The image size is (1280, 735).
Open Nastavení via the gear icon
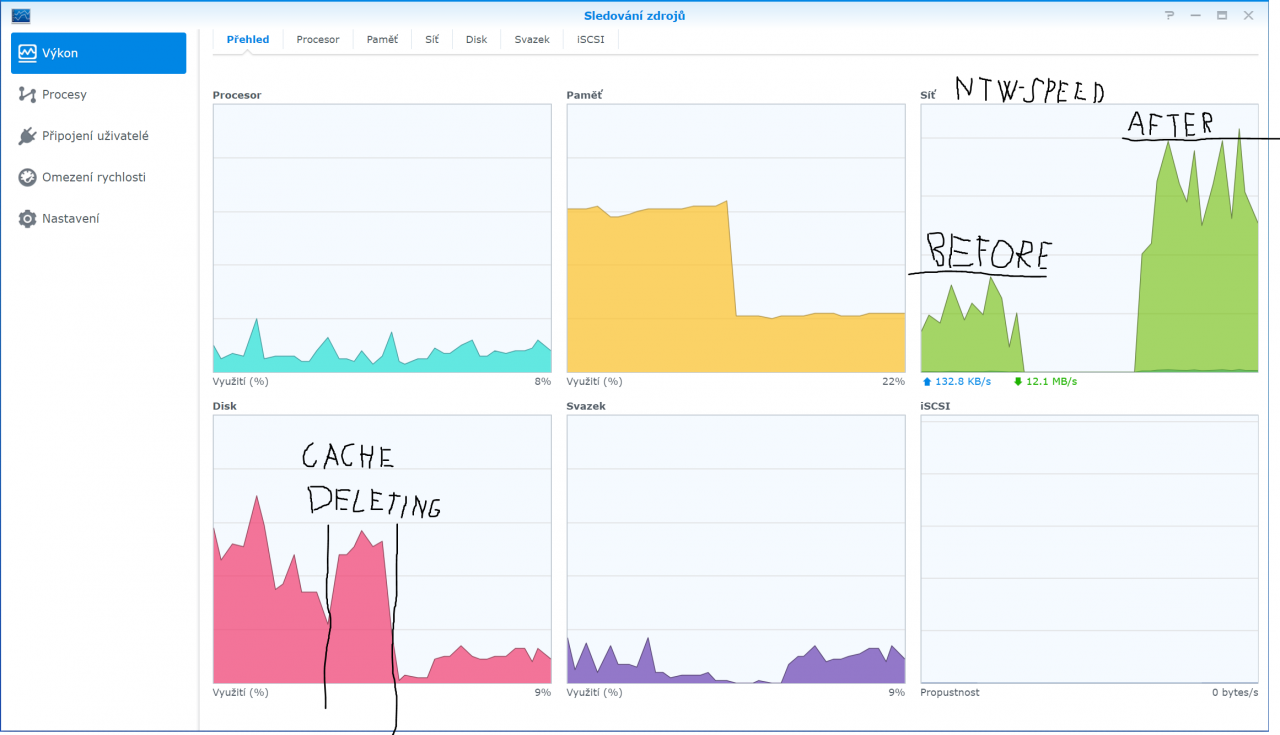pyautogui.click(x=29, y=218)
